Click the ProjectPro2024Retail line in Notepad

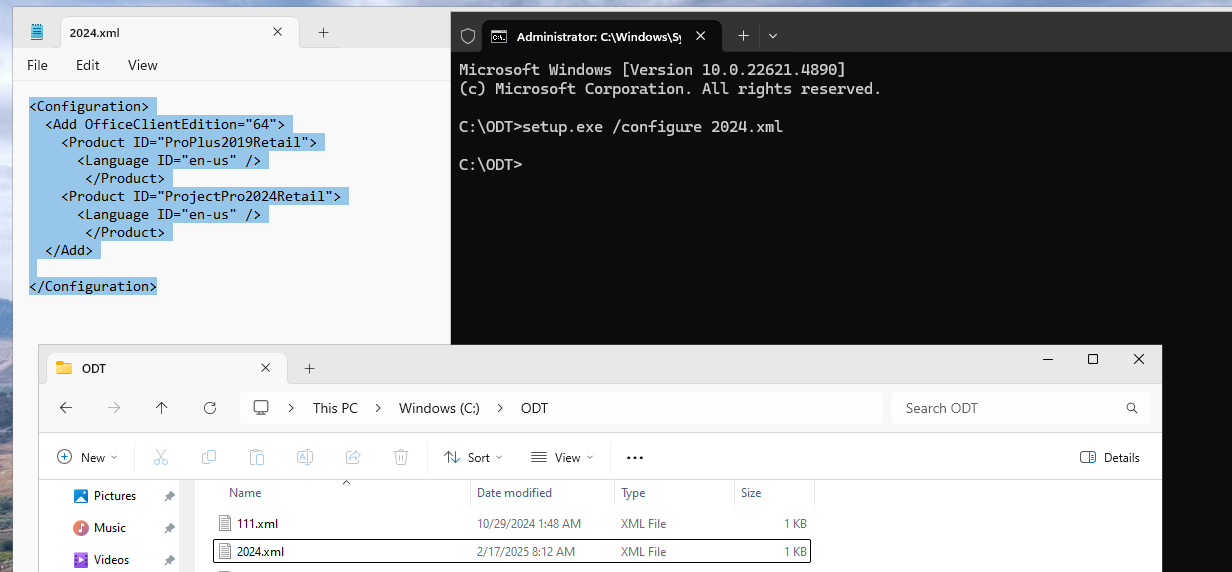tap(201, 196)
